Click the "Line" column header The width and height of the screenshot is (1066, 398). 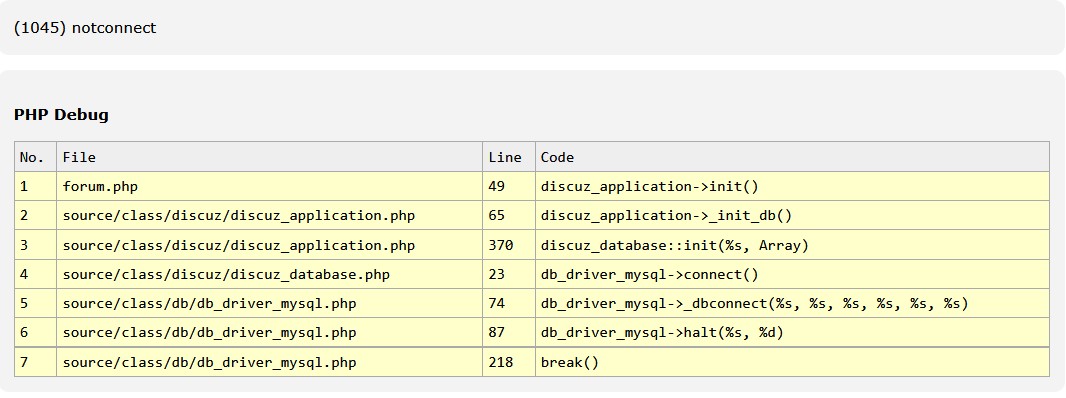click(509, 157)
